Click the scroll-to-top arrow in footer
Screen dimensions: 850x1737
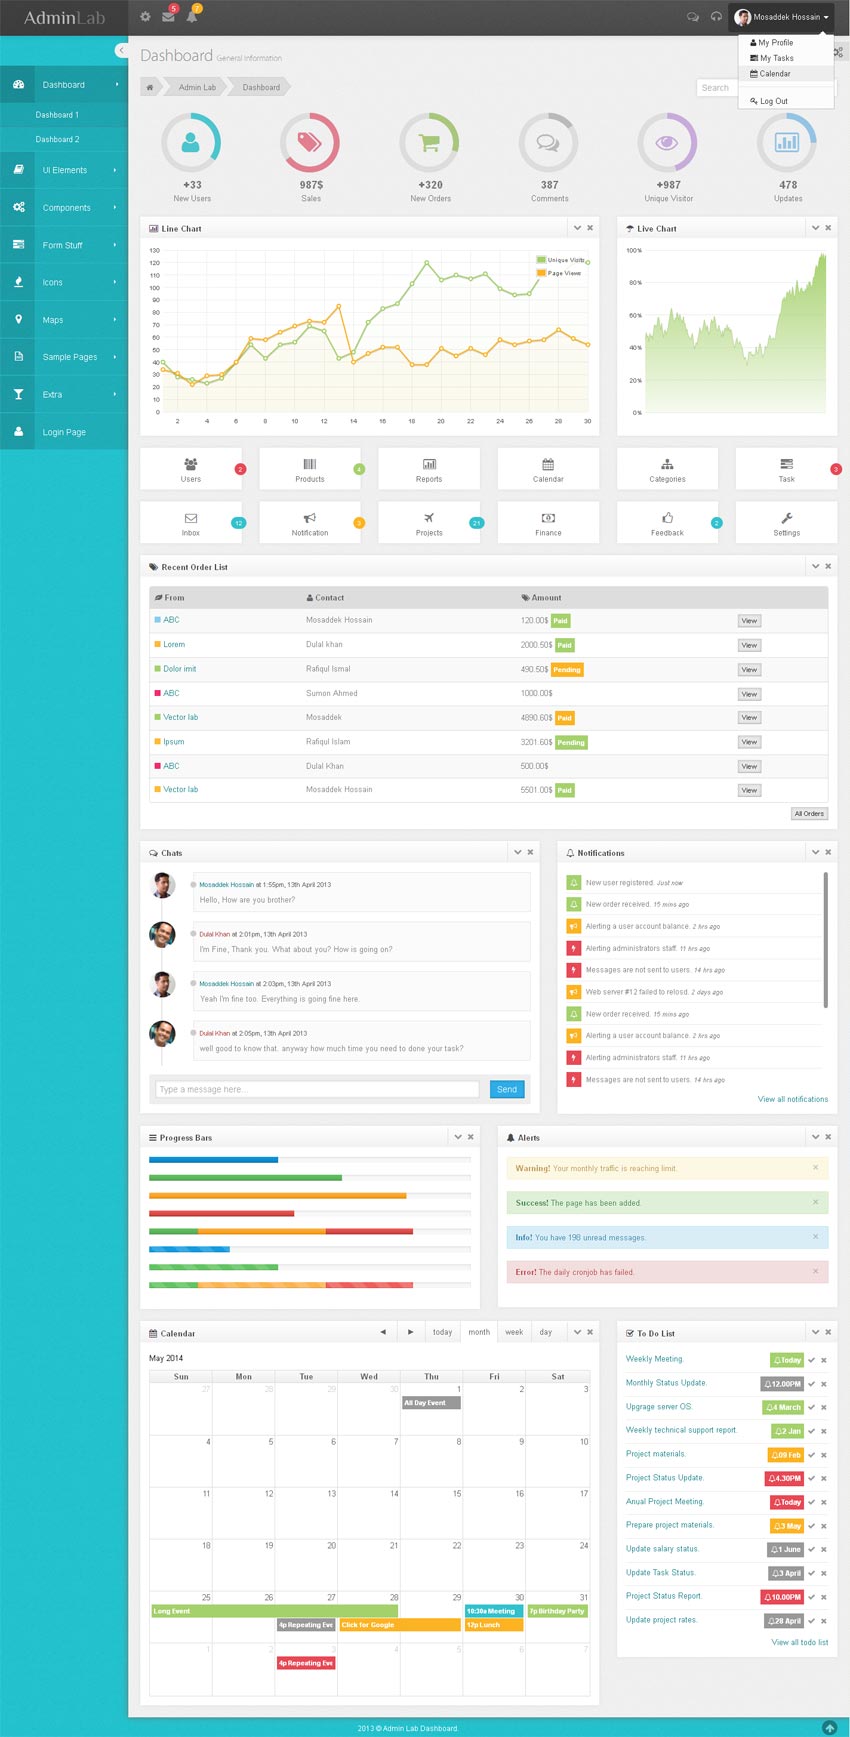829,1727
